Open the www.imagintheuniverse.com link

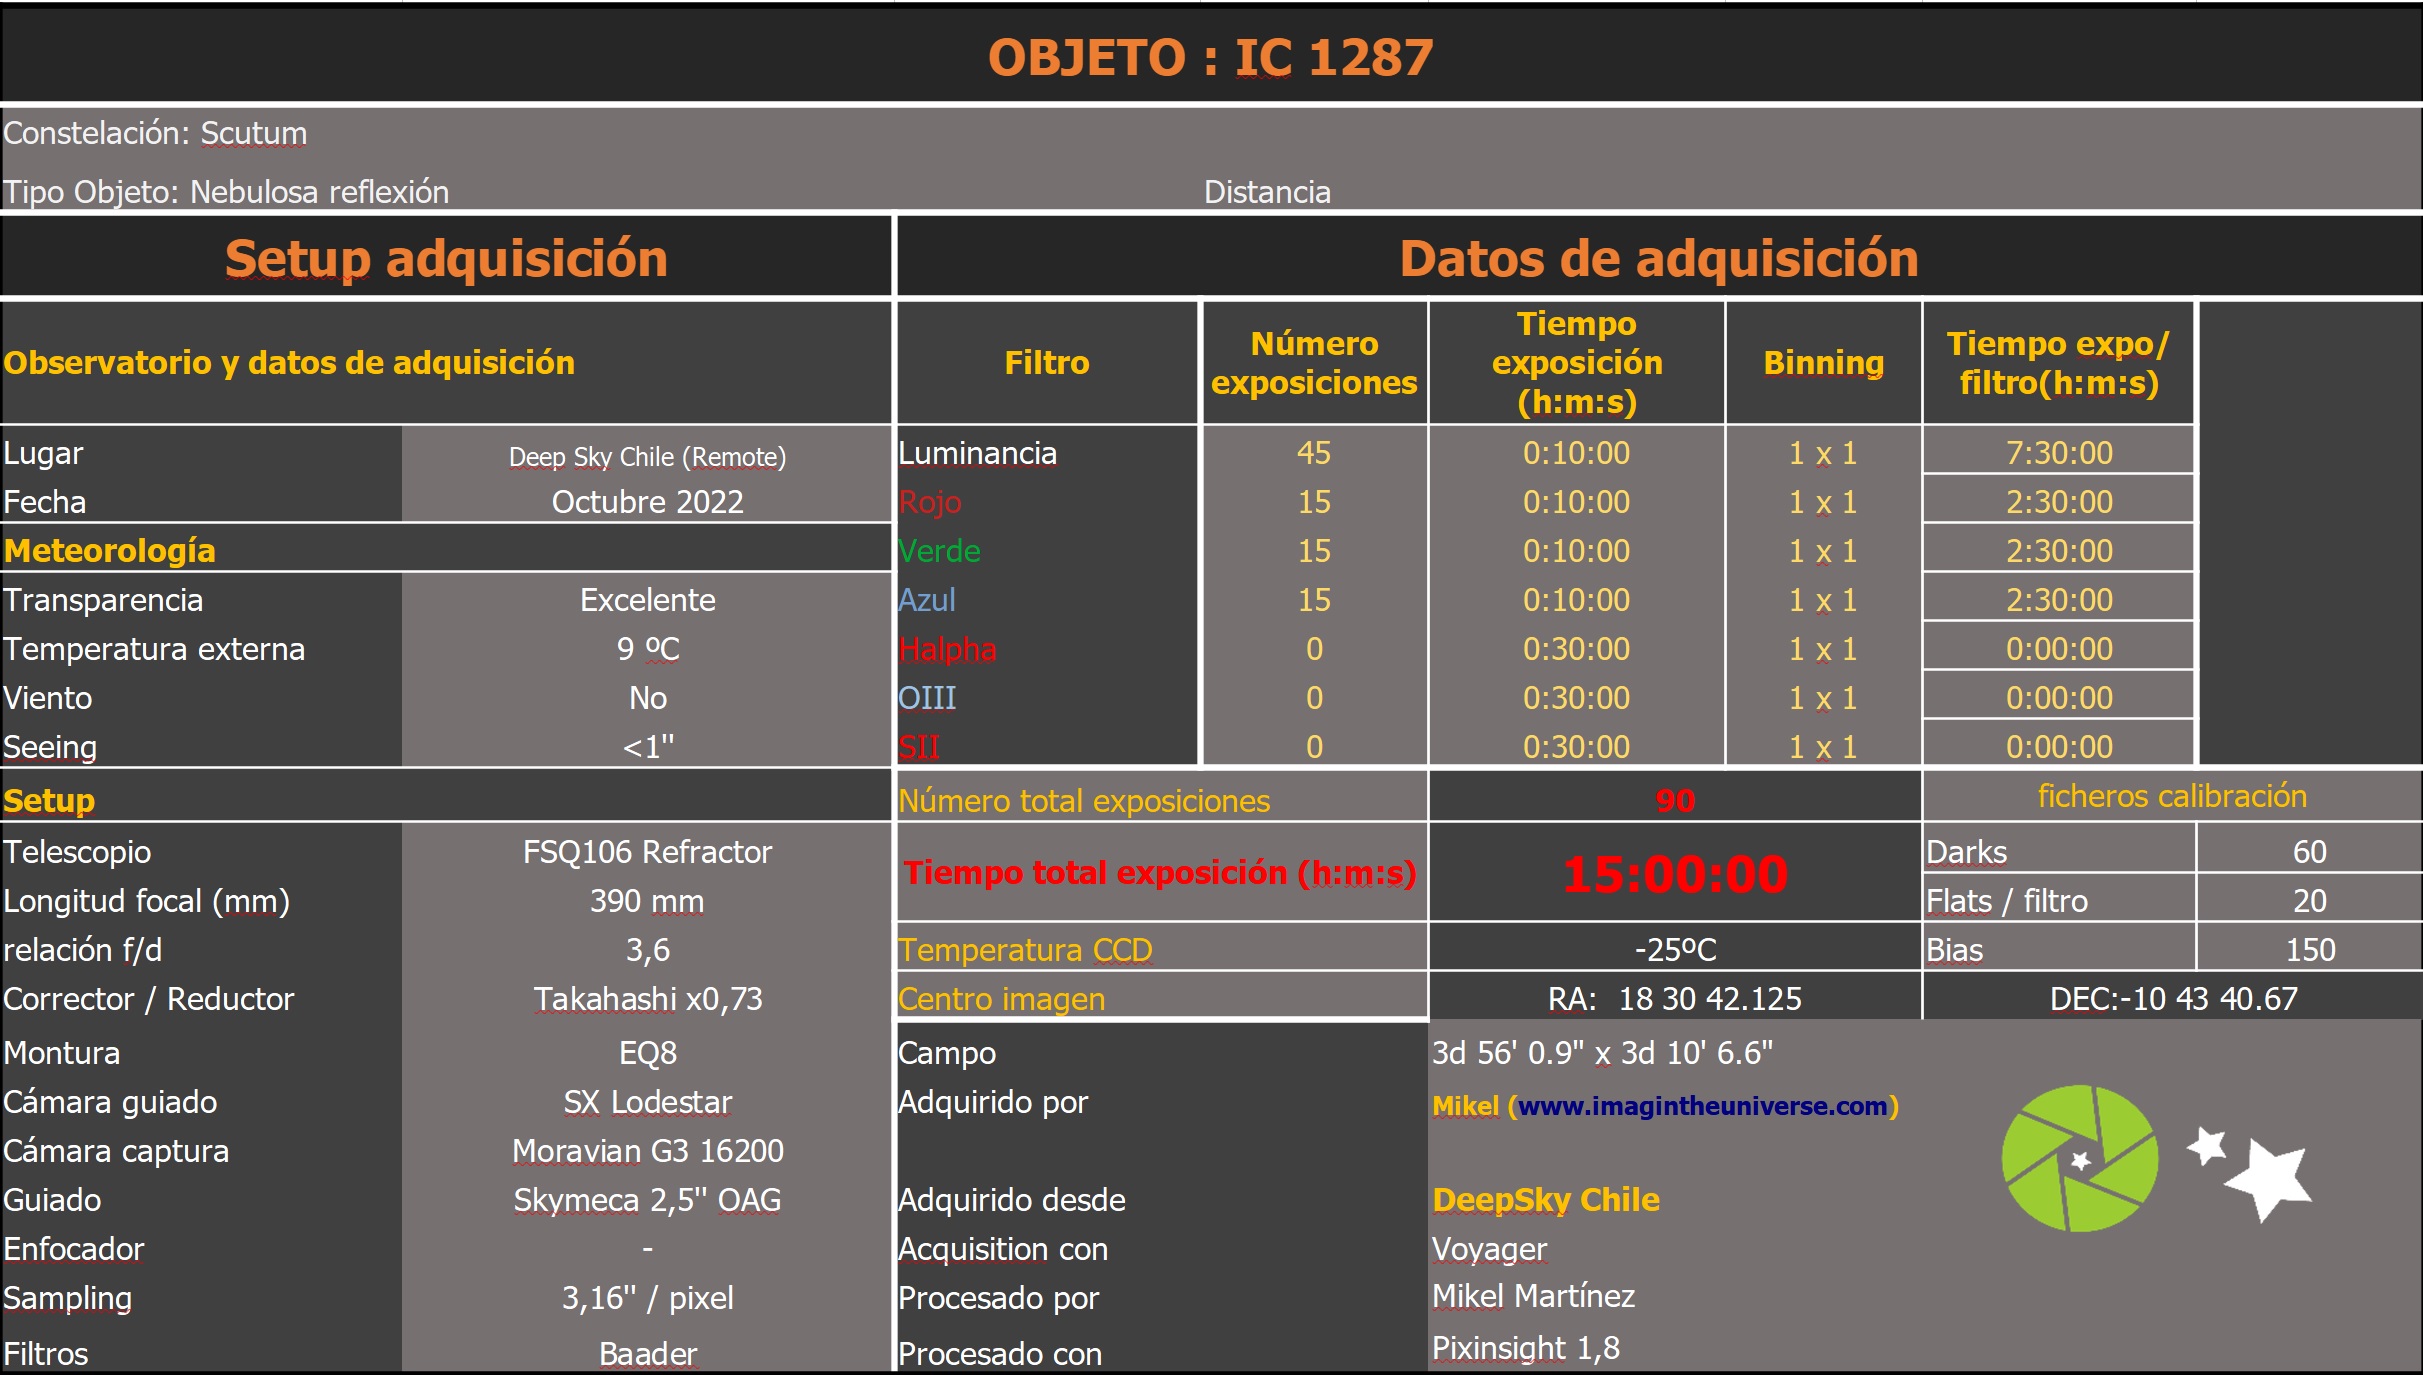[x=1702, y=1106]
